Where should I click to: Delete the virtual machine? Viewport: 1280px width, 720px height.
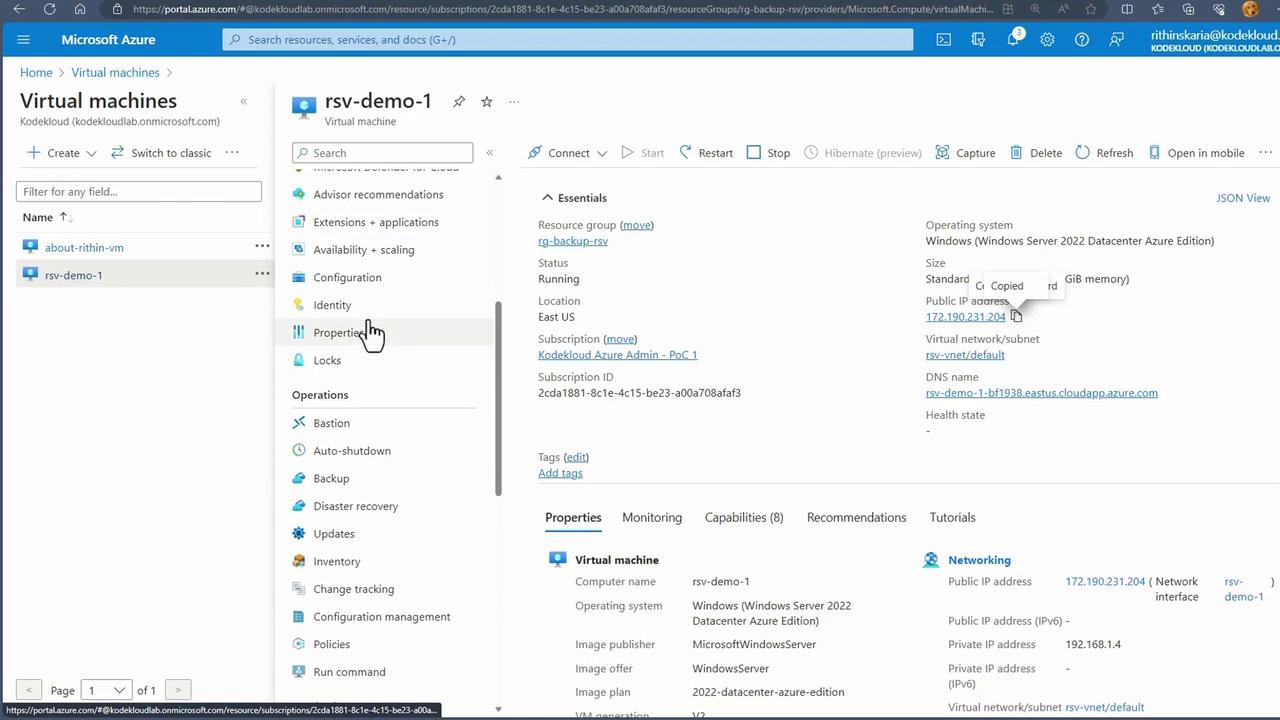pyautogui.click(x=1036, y=153)
